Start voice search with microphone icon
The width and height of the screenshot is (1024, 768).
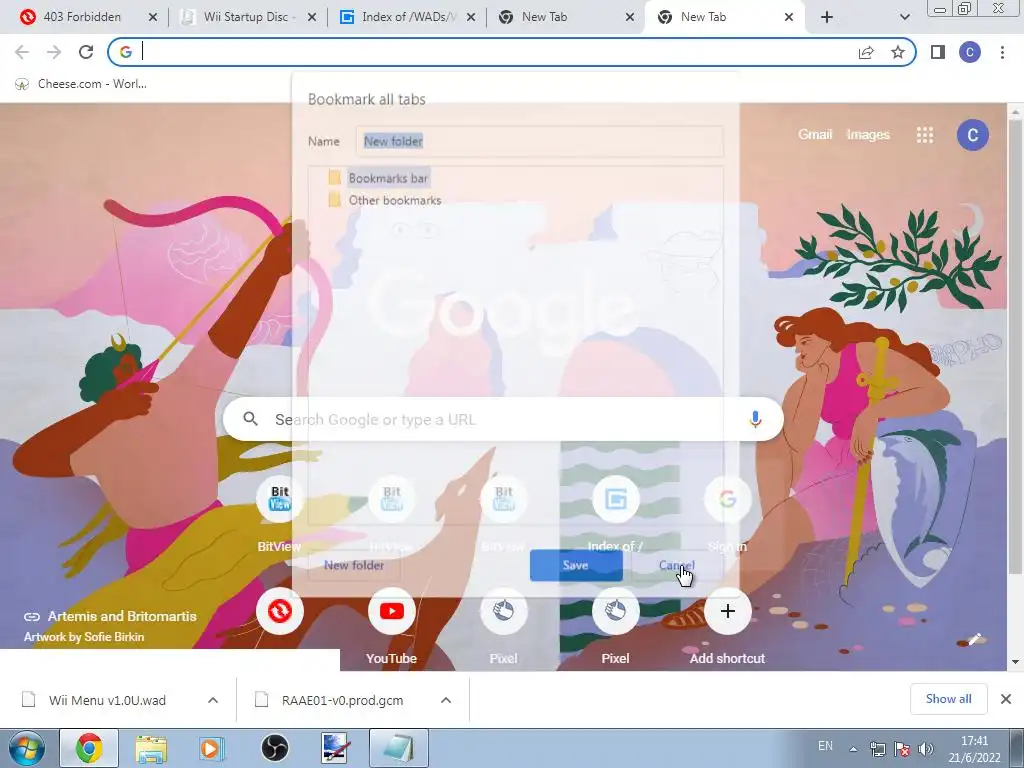tap(755, 419)
